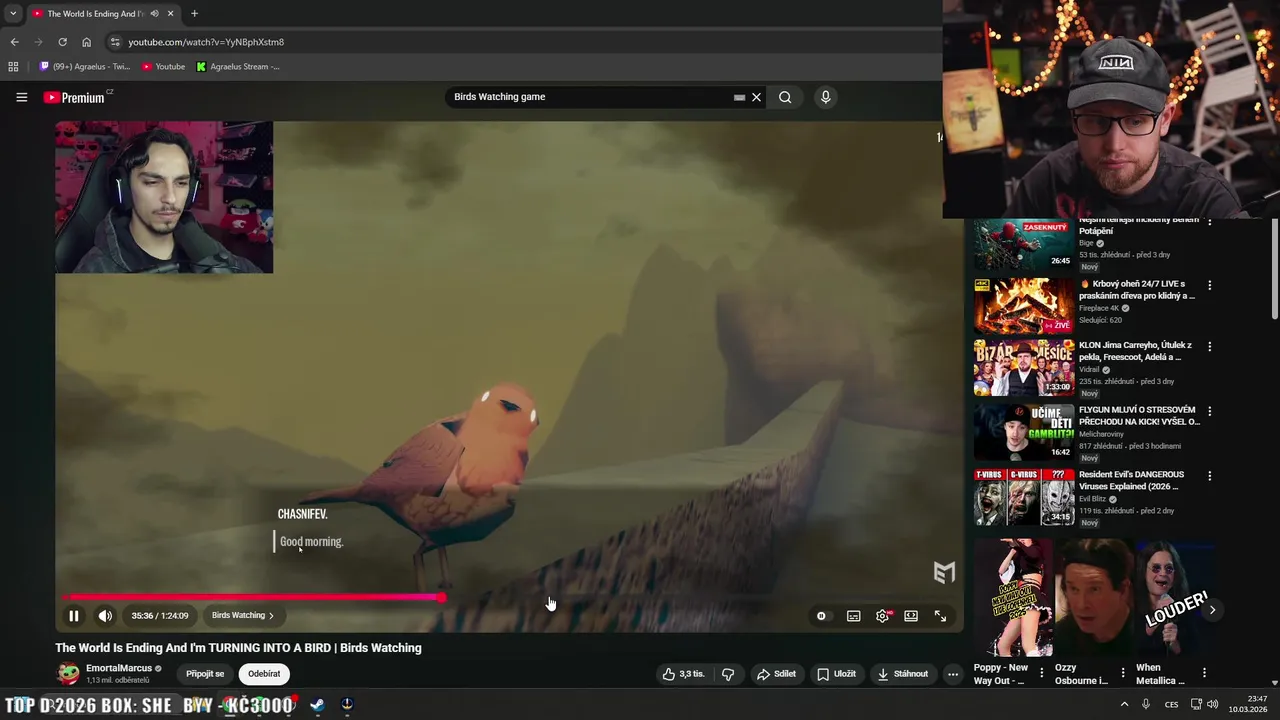Mute tab via speaker icon on tab
The height and width of the screenshot is (720, 1280).
point(154,14)
